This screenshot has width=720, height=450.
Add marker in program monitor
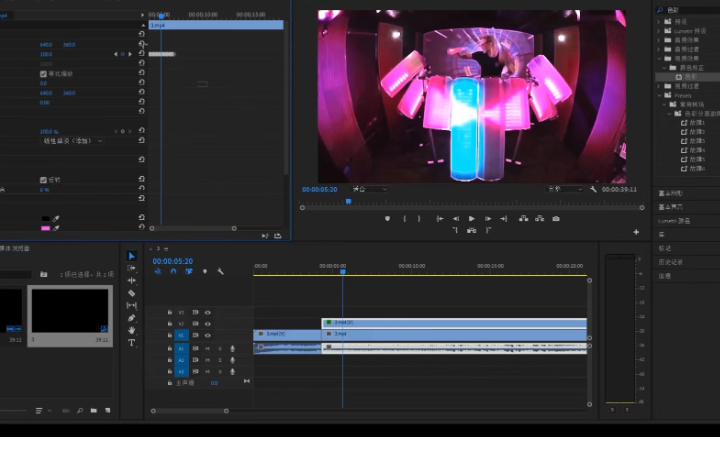387,219
